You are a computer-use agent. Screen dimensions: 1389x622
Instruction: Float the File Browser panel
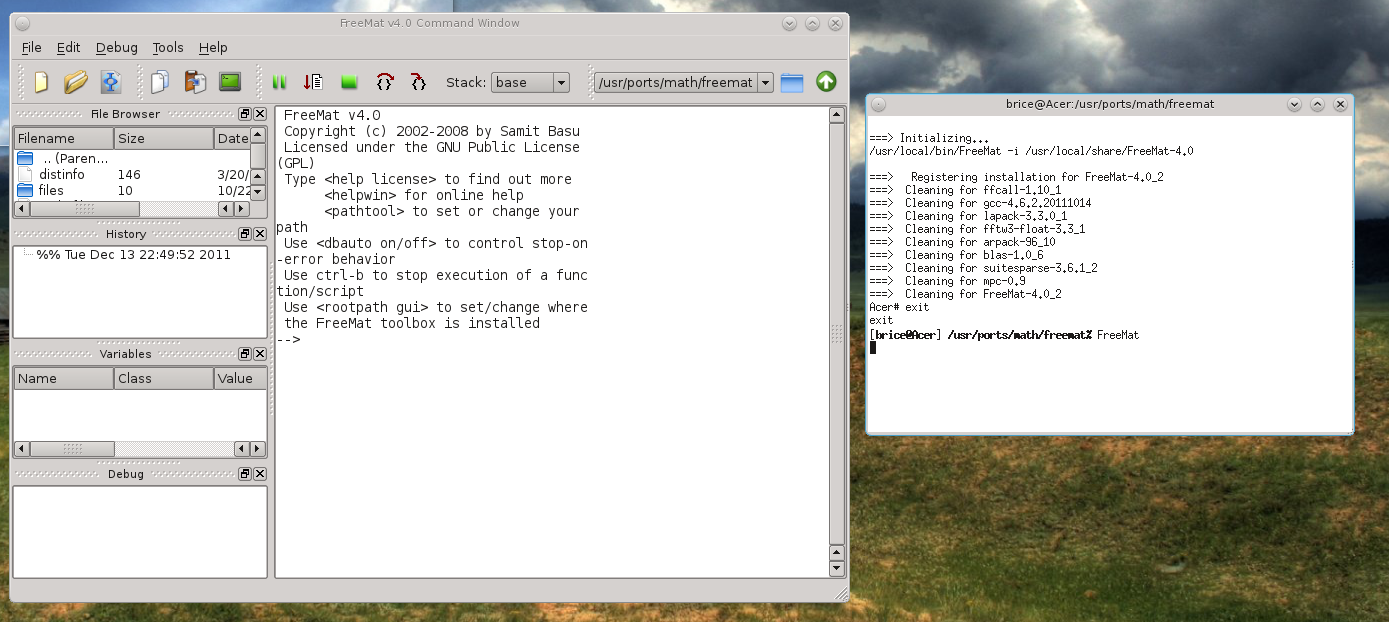point(245,114)
